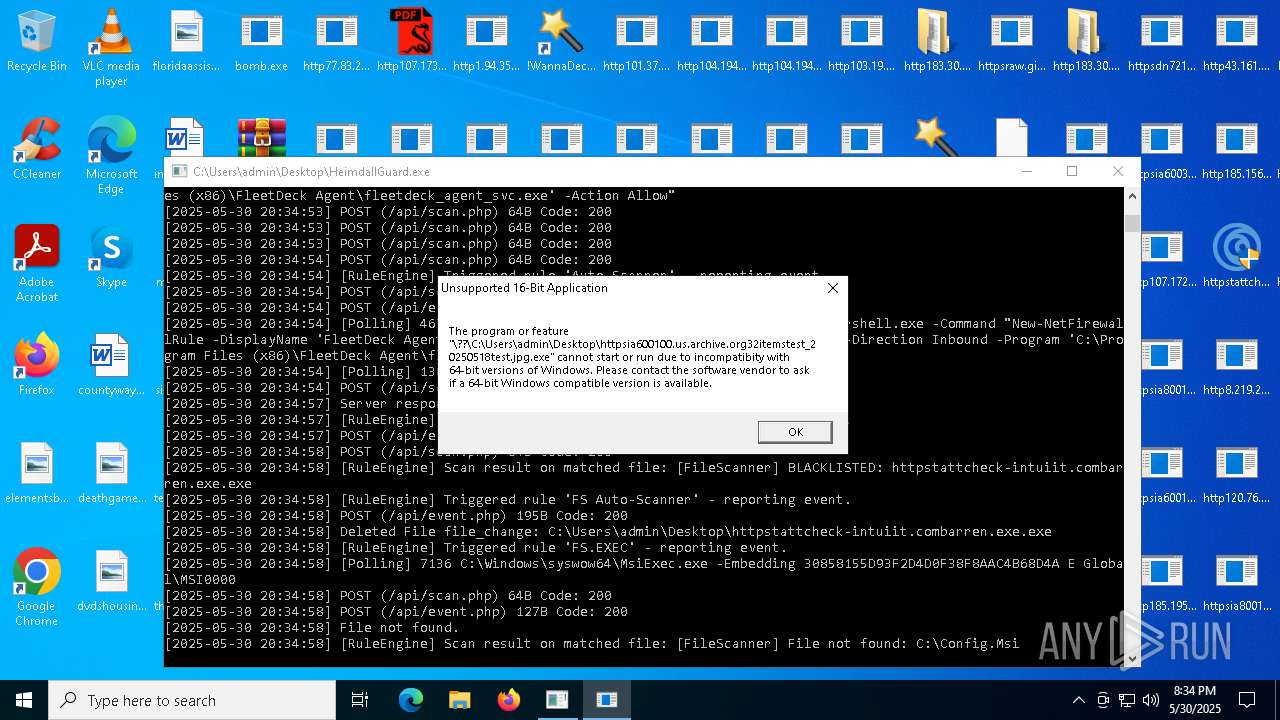Image resolution: width=1280 pixels, height=720 pixels.
Task: Open File Explorer from the taskbar
Action: (459, 700)
